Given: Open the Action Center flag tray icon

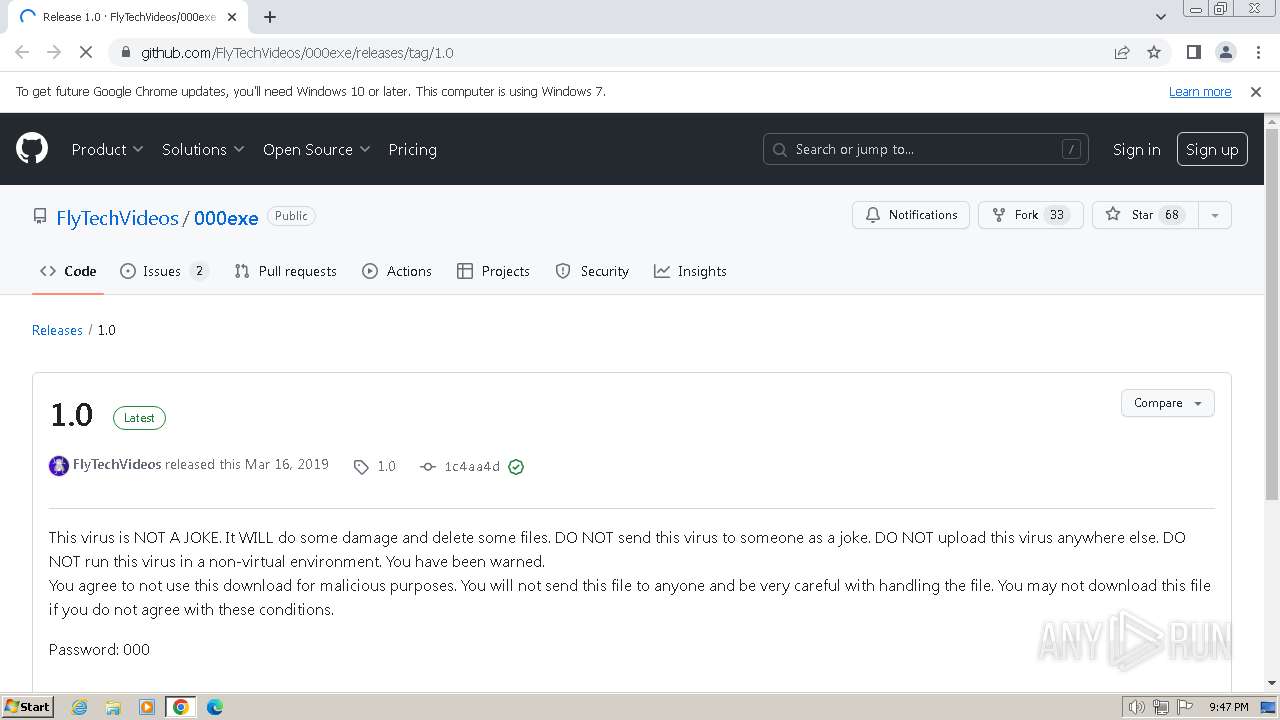Looking at the screenshot, I should pyautogui.click(x=1185, y=707).
